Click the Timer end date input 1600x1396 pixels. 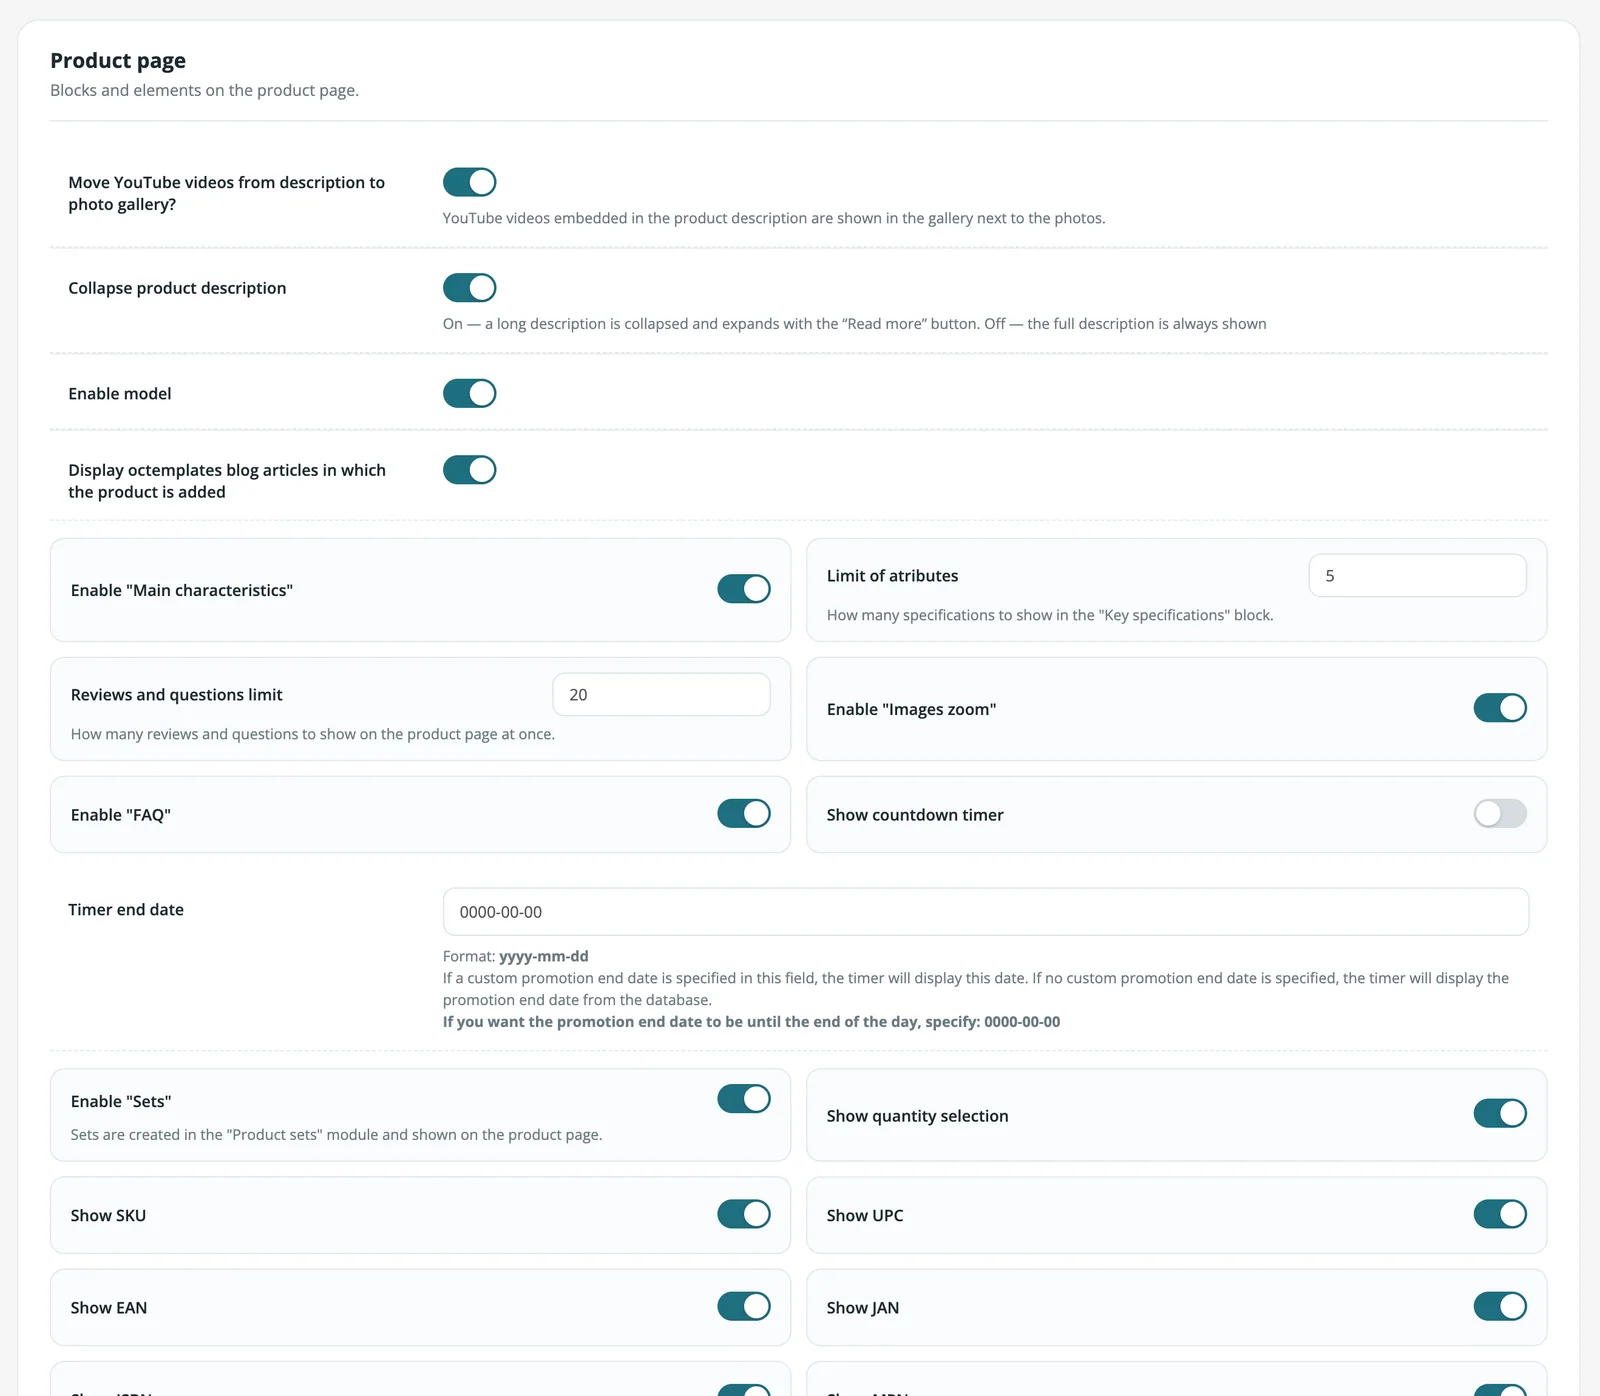(x=985, y=912)
